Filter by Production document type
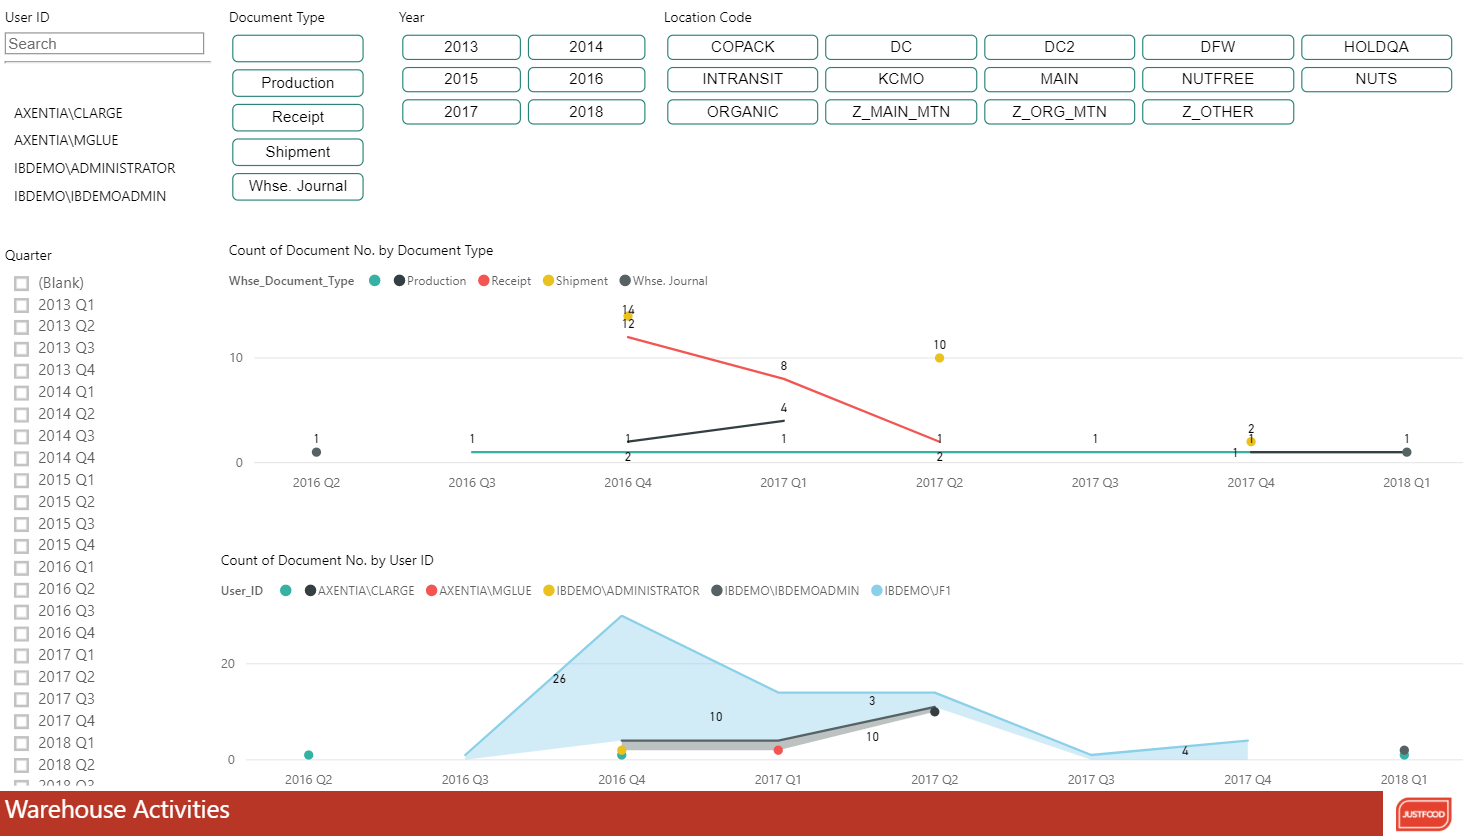 [x=297, y=83]
